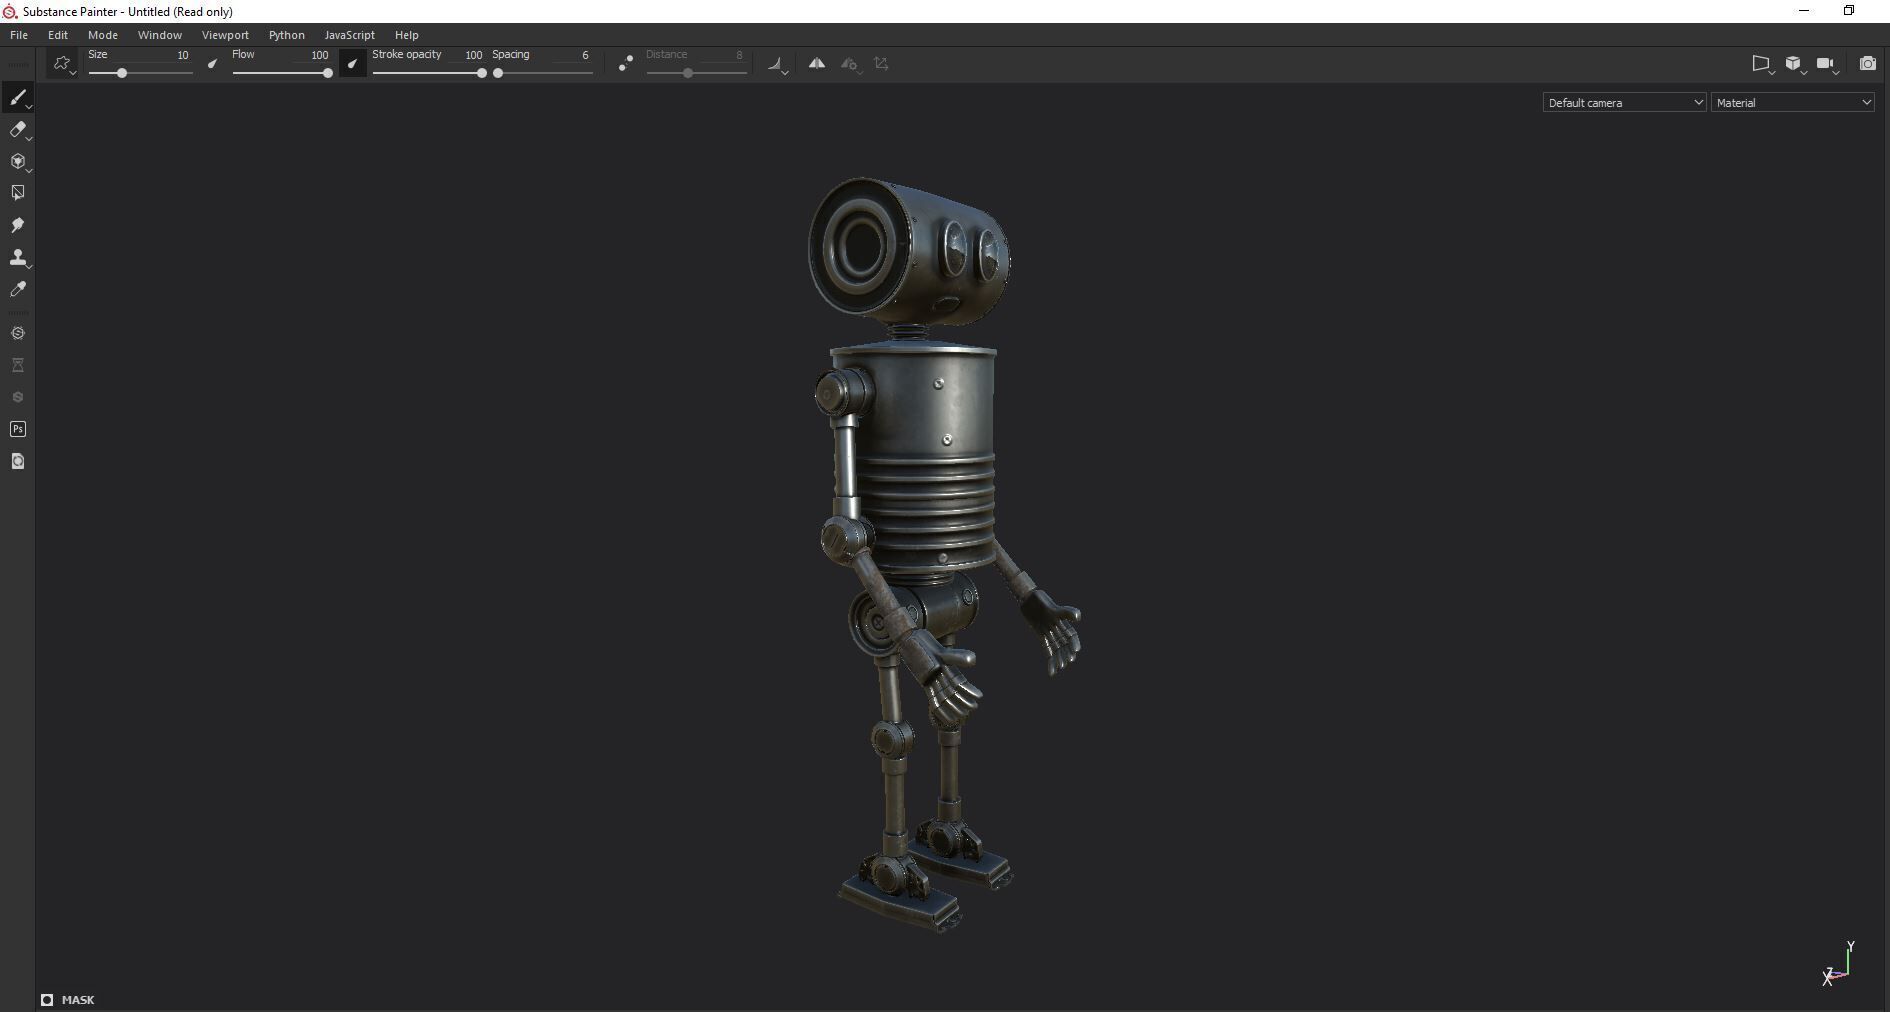Open Substance Source icon in sidebar

click(18, 333)
